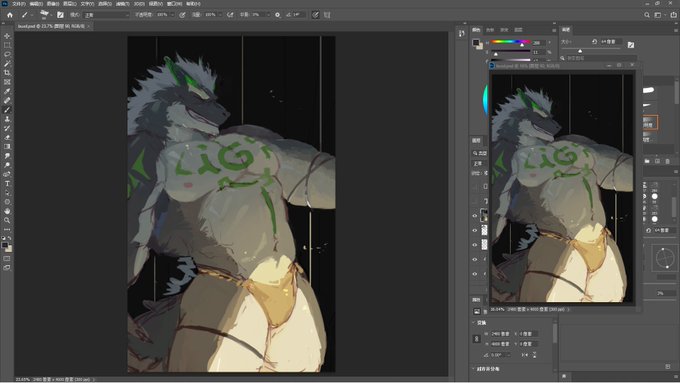Click the symmetry paint options button

(x=327, y=15)
